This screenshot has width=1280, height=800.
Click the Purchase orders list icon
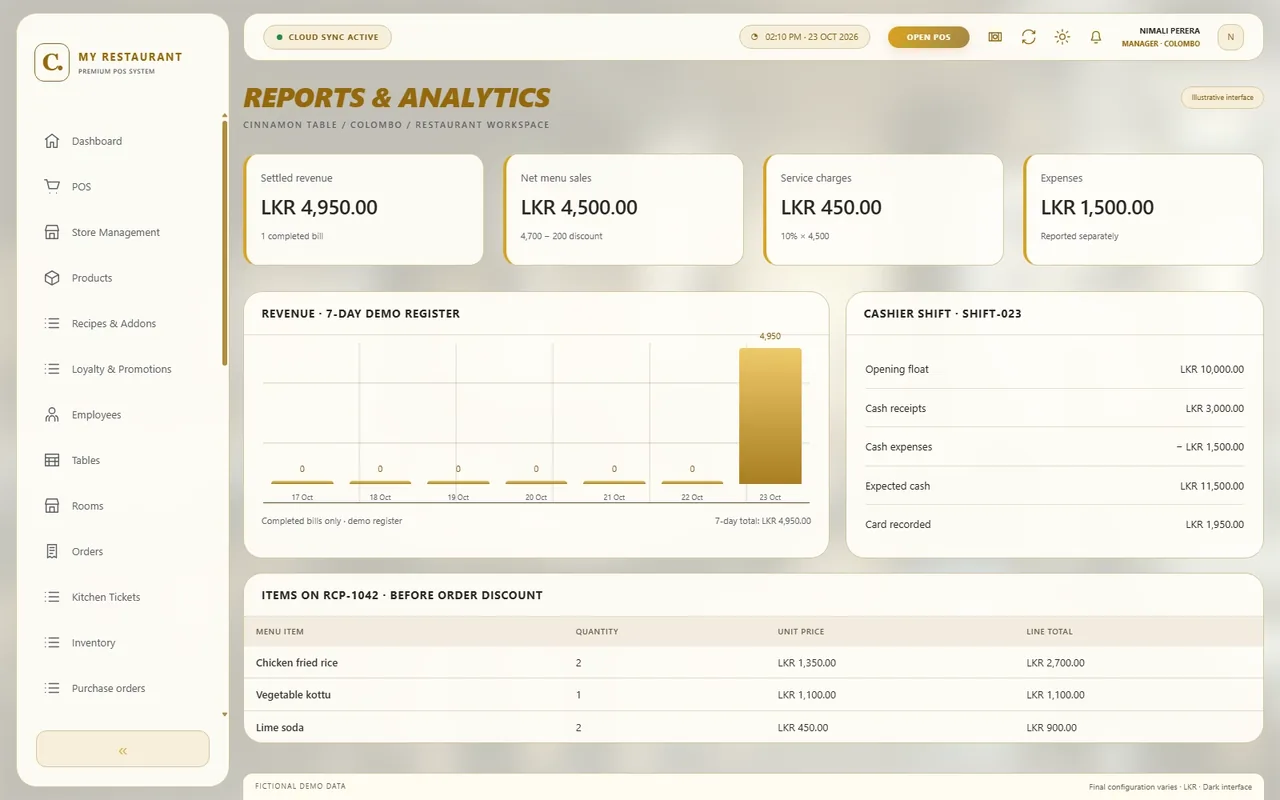click(x=52, y=688)
